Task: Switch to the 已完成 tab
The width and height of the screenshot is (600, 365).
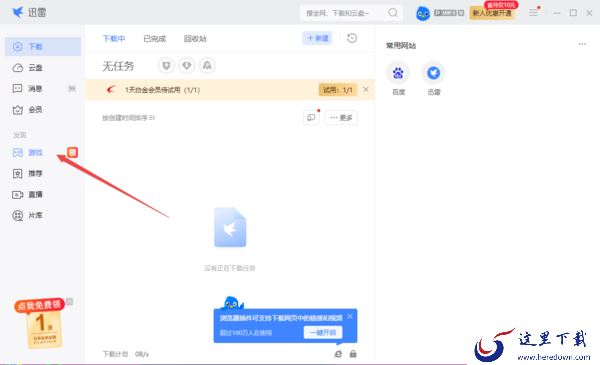Action: point(155,39)
